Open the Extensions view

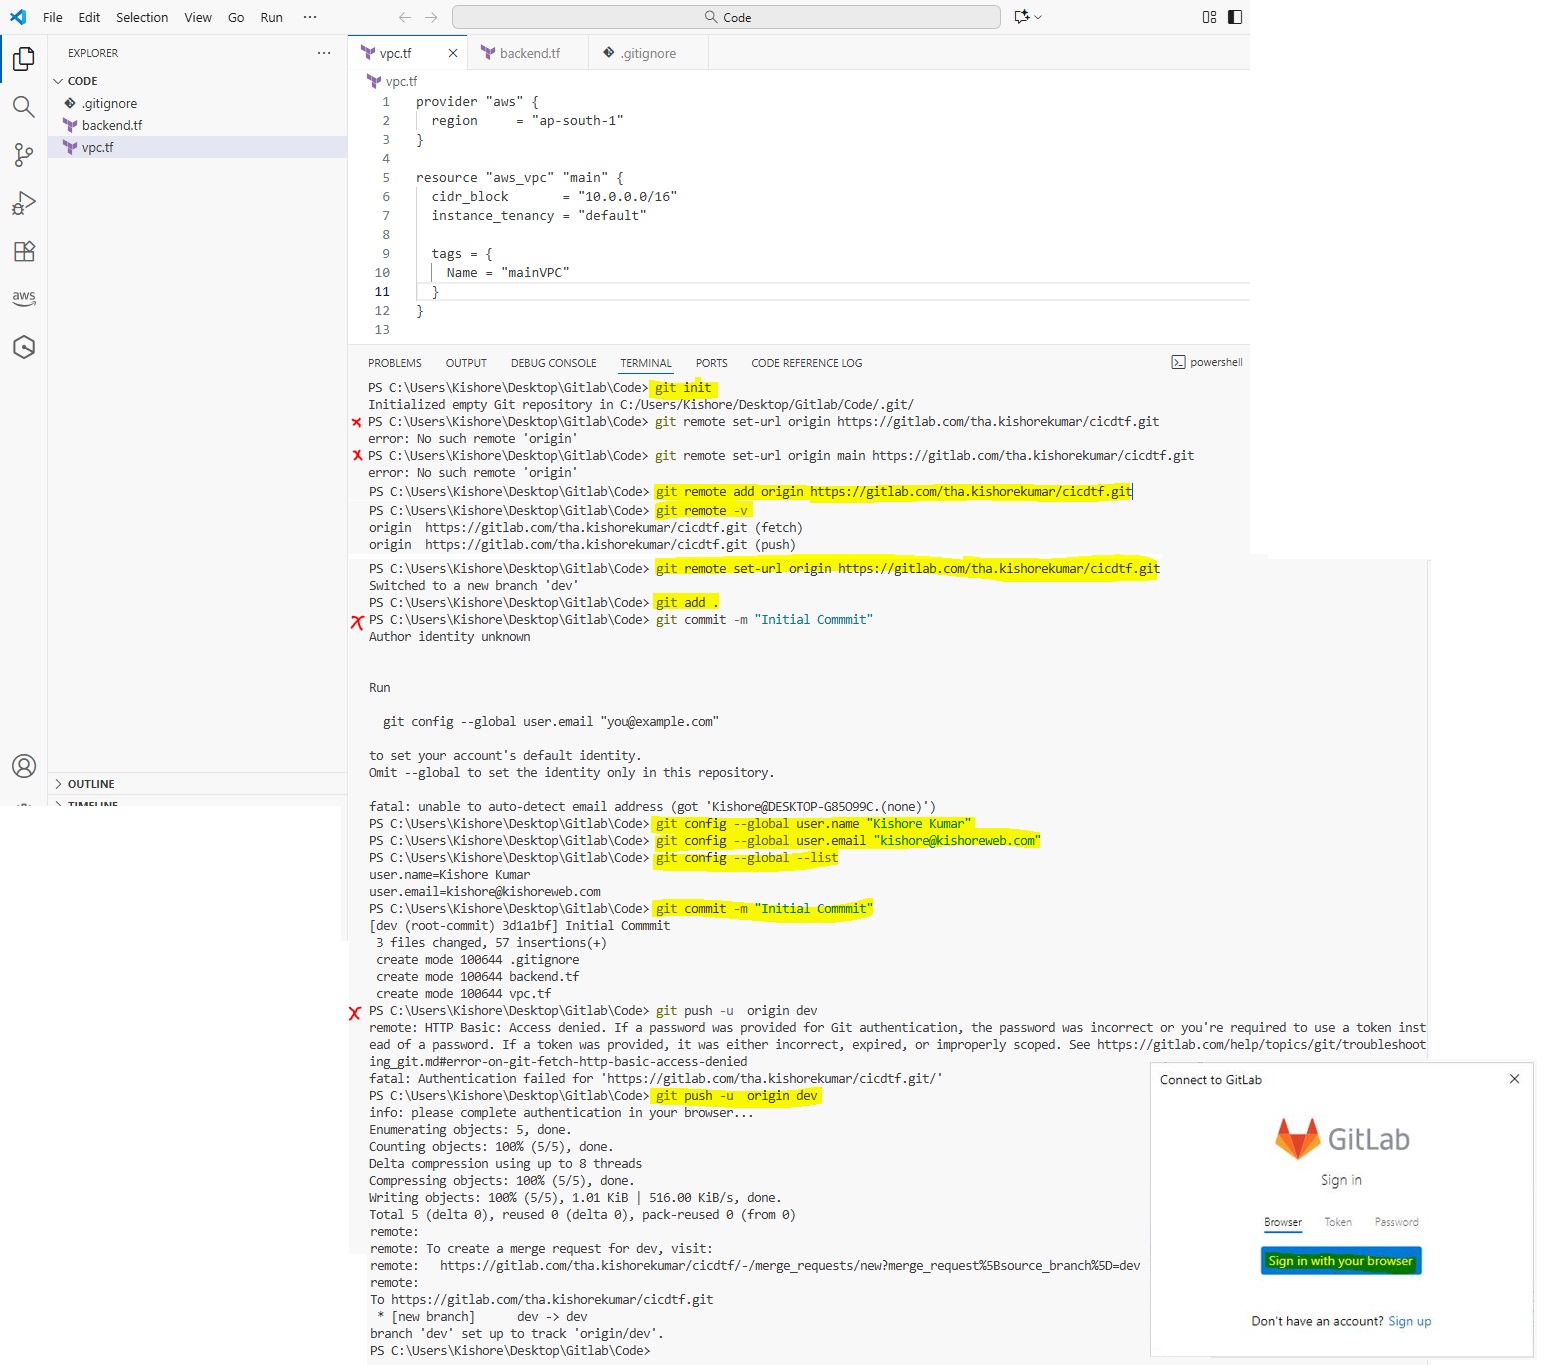pyautogui.click(x=24, y=251)
